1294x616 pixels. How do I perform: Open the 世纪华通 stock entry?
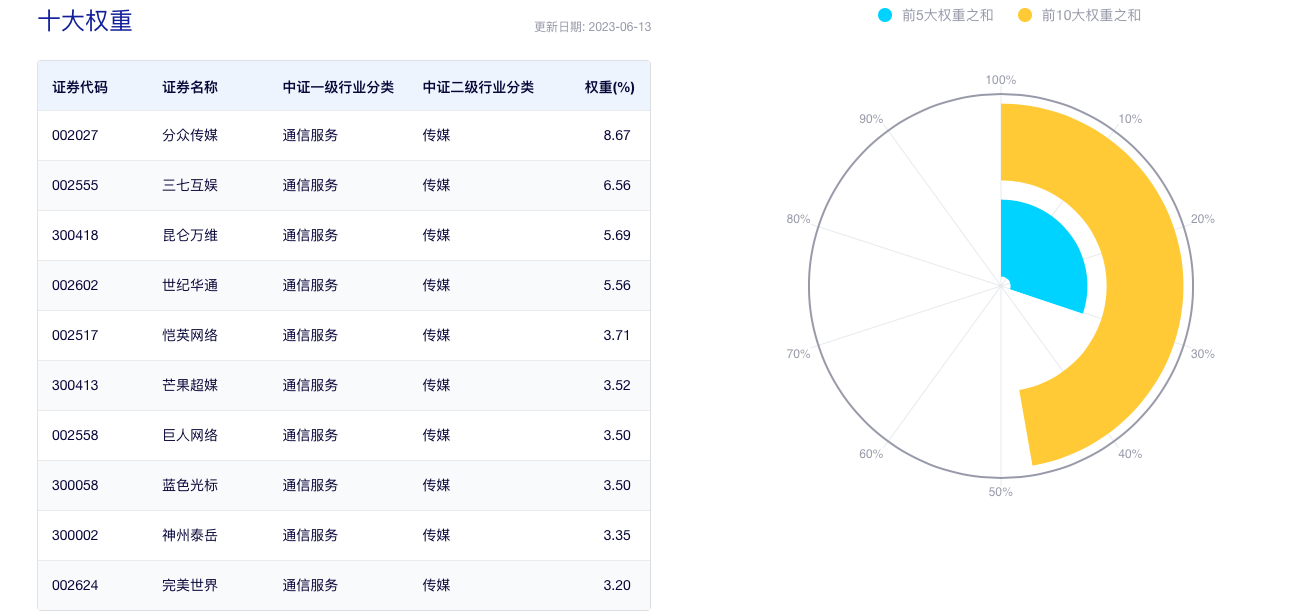[x=190, y=285]
